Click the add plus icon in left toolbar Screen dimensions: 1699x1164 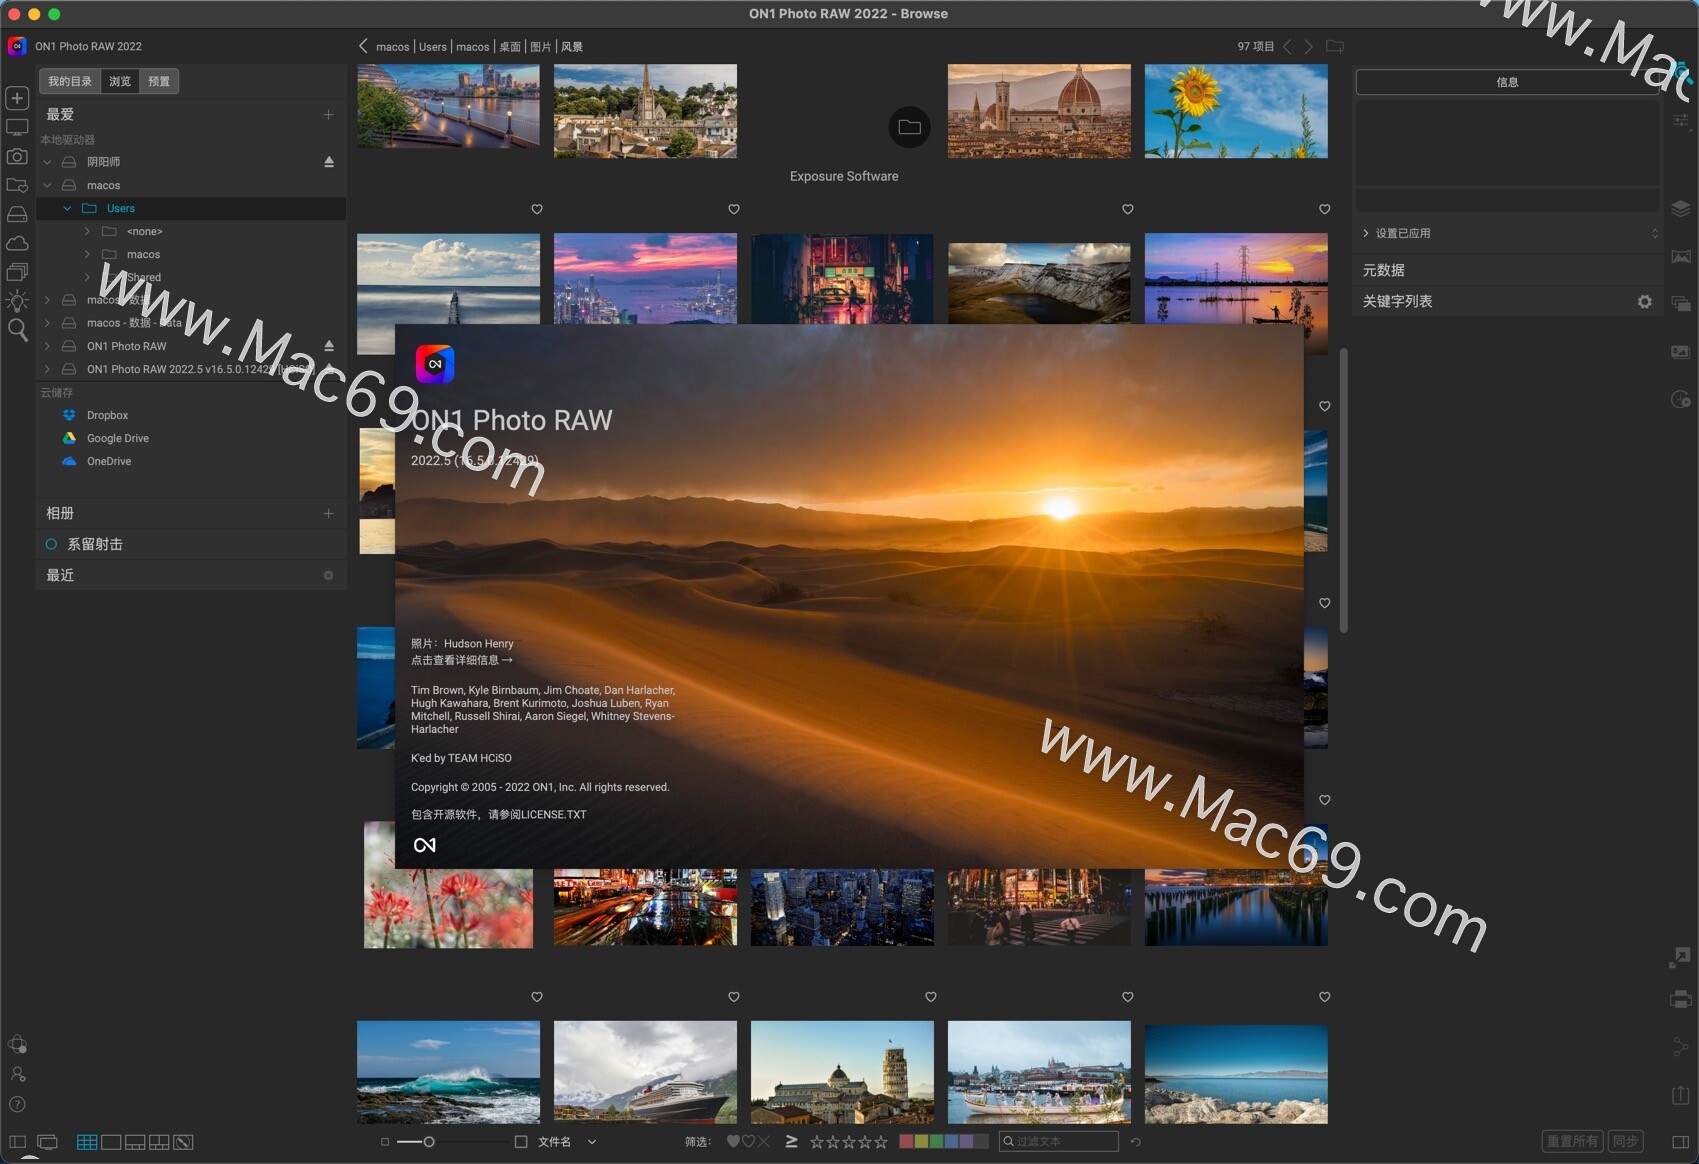point(17,98)
